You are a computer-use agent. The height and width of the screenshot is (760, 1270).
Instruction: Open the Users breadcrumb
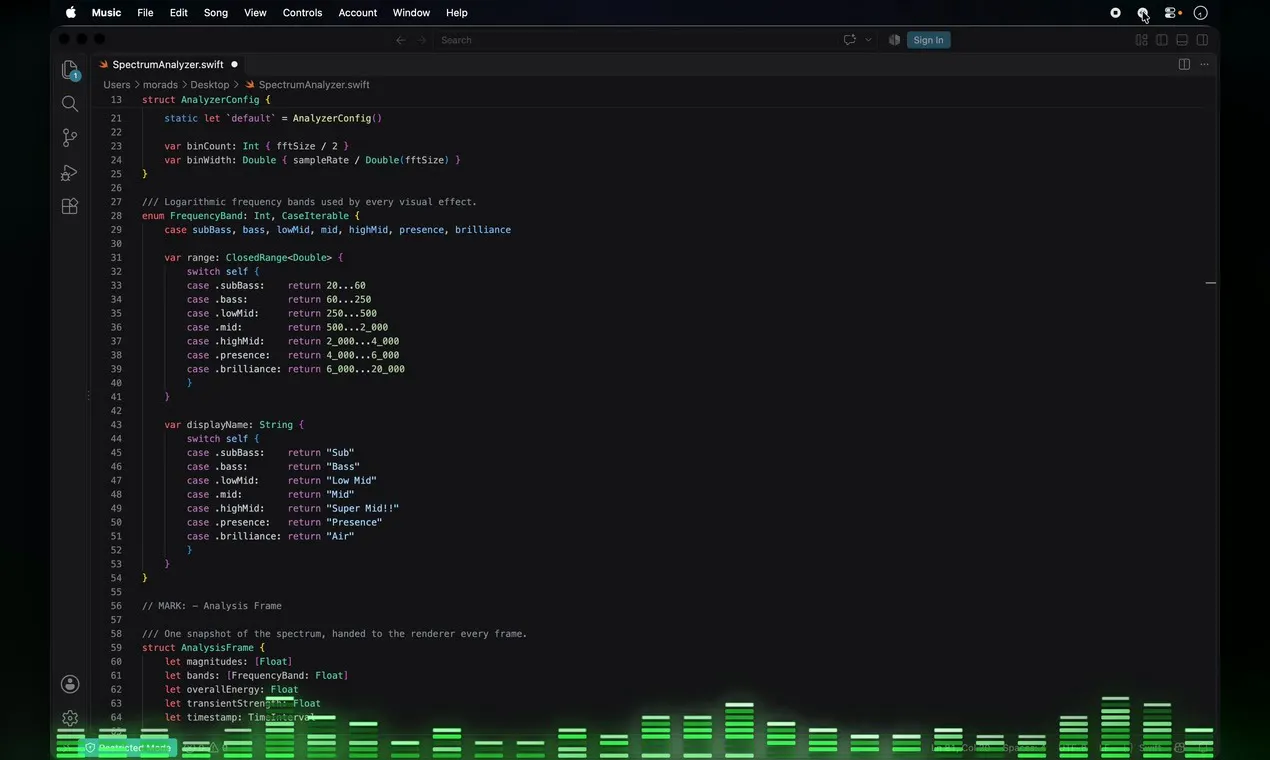(x=117, y=85)
